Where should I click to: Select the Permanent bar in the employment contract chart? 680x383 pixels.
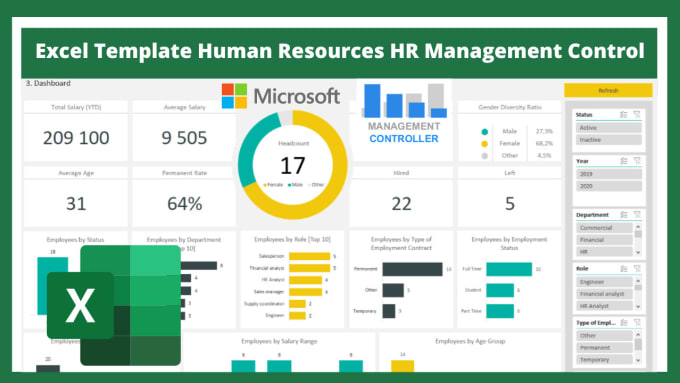pos(412,269)
